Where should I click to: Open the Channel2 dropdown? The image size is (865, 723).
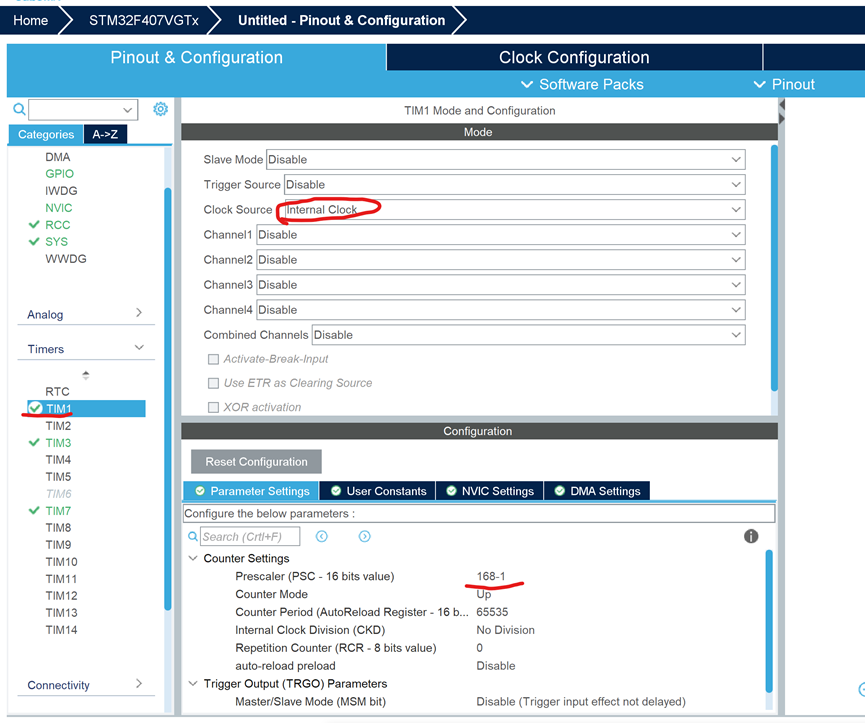coord(501,260)
